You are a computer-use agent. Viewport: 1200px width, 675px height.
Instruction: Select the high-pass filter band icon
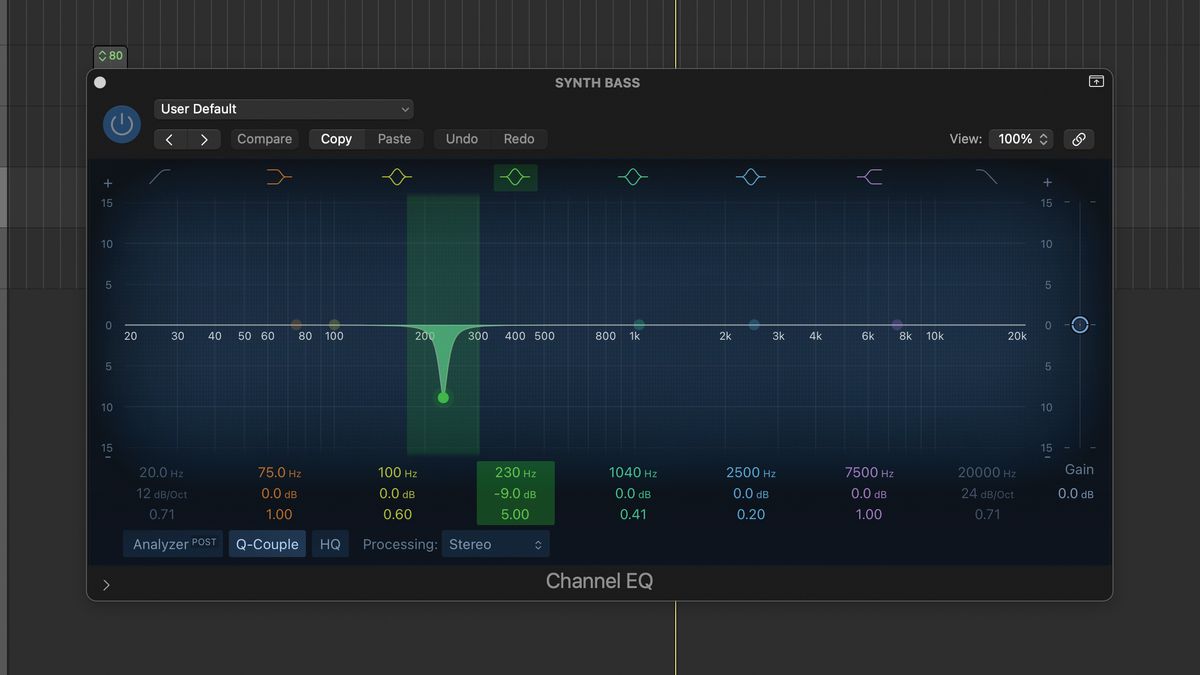[160, 177]
